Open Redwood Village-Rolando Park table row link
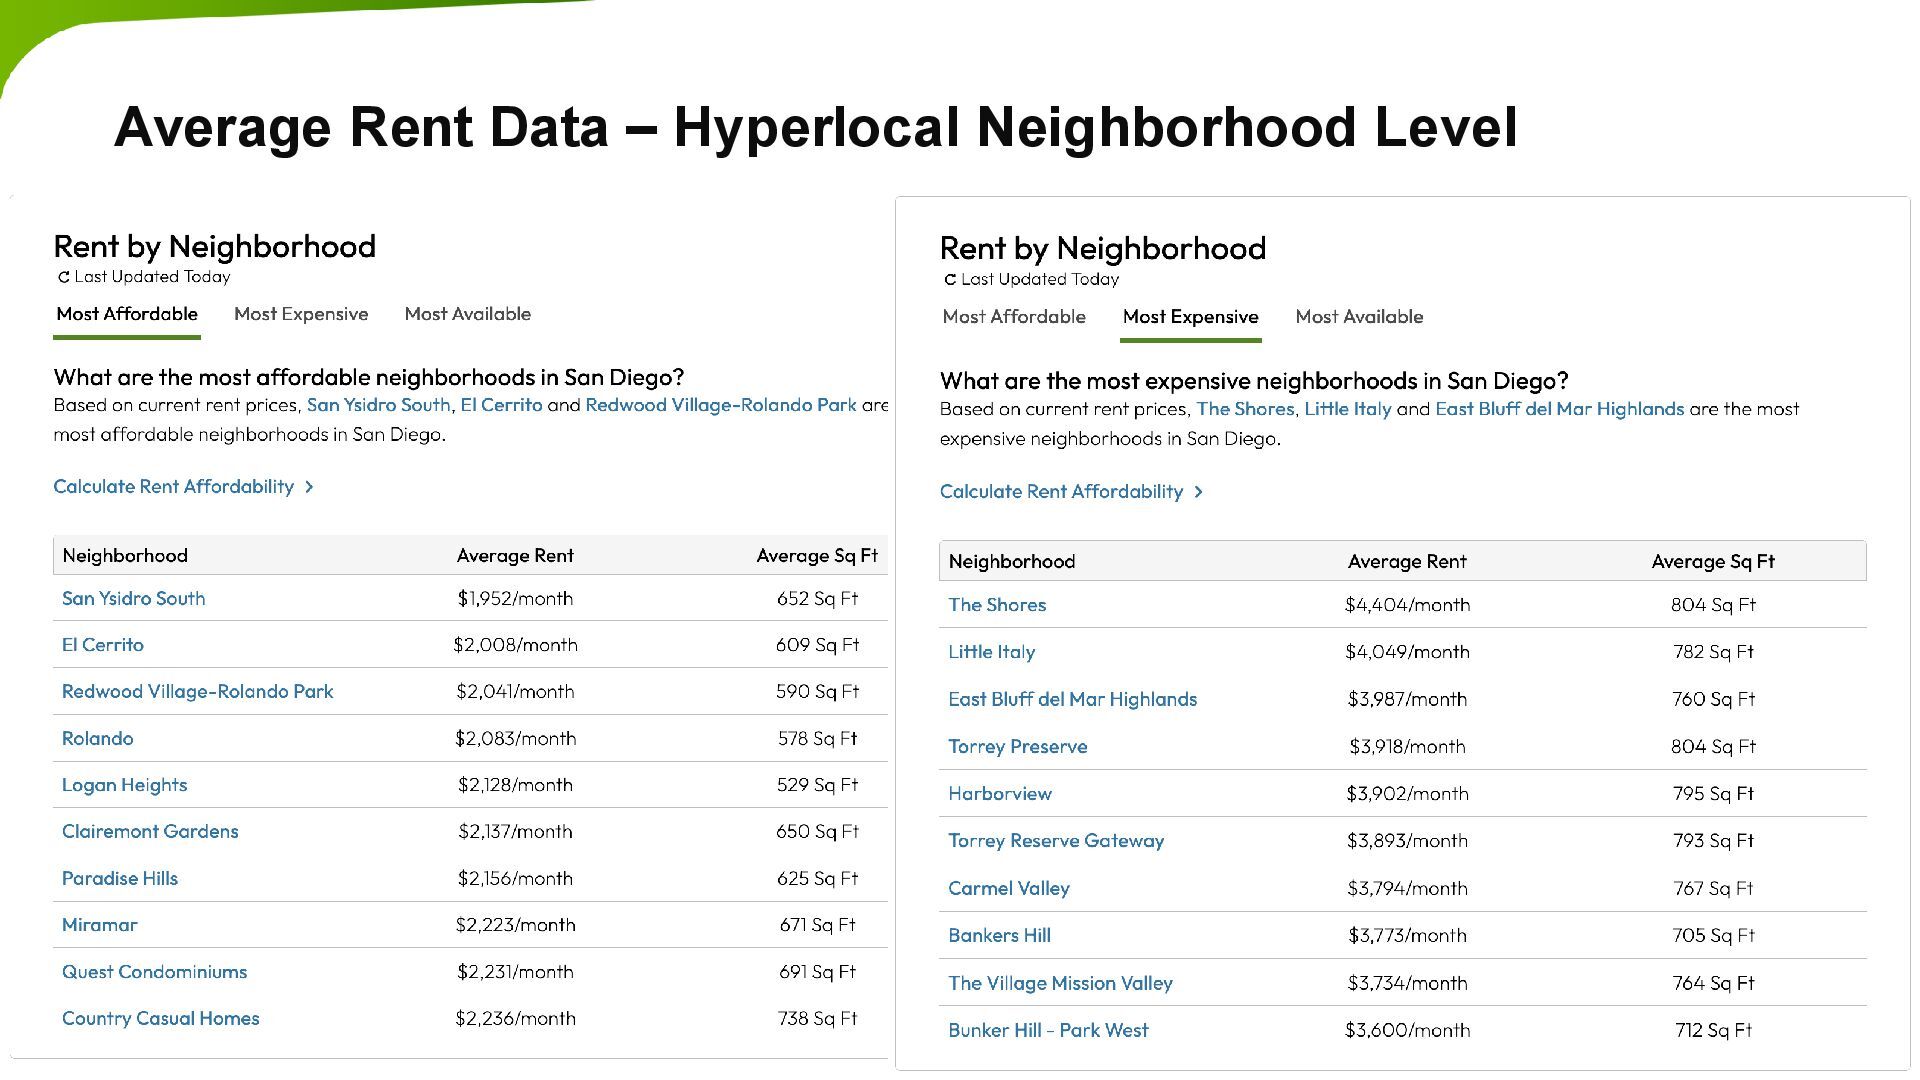This screenshot has height=1080, width=1920. tap(197, 692)
